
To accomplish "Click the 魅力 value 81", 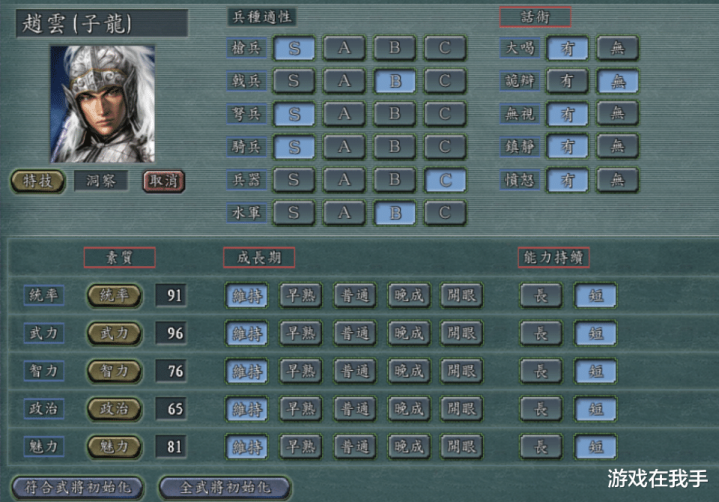I will [x=171, y=447].
